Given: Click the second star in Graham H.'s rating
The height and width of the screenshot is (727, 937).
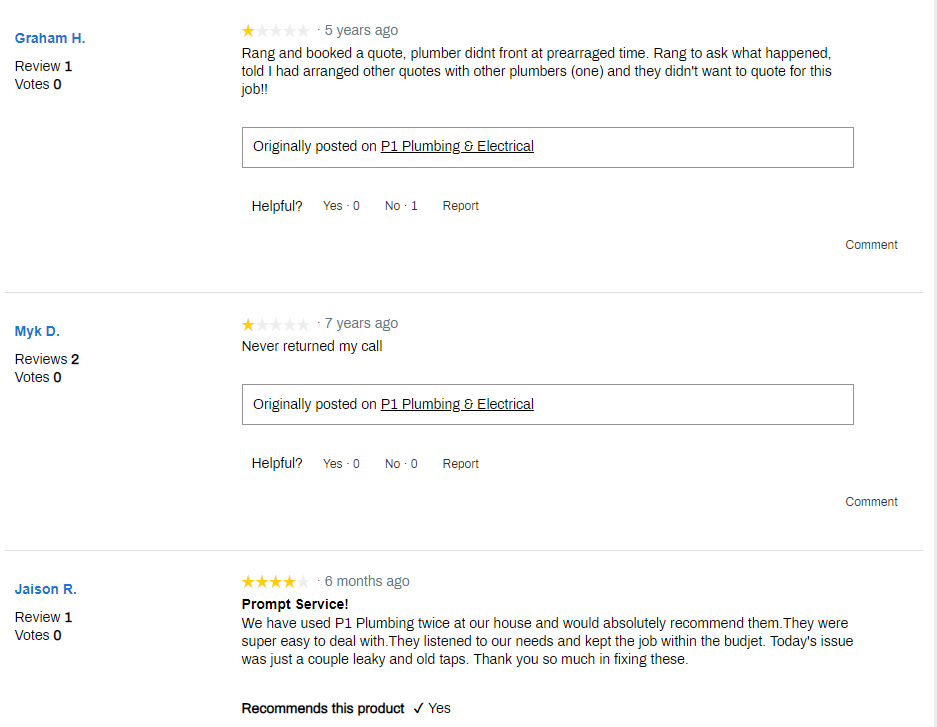Looking at the screenshot, I should pyautogui.click(x=261, y=30).
